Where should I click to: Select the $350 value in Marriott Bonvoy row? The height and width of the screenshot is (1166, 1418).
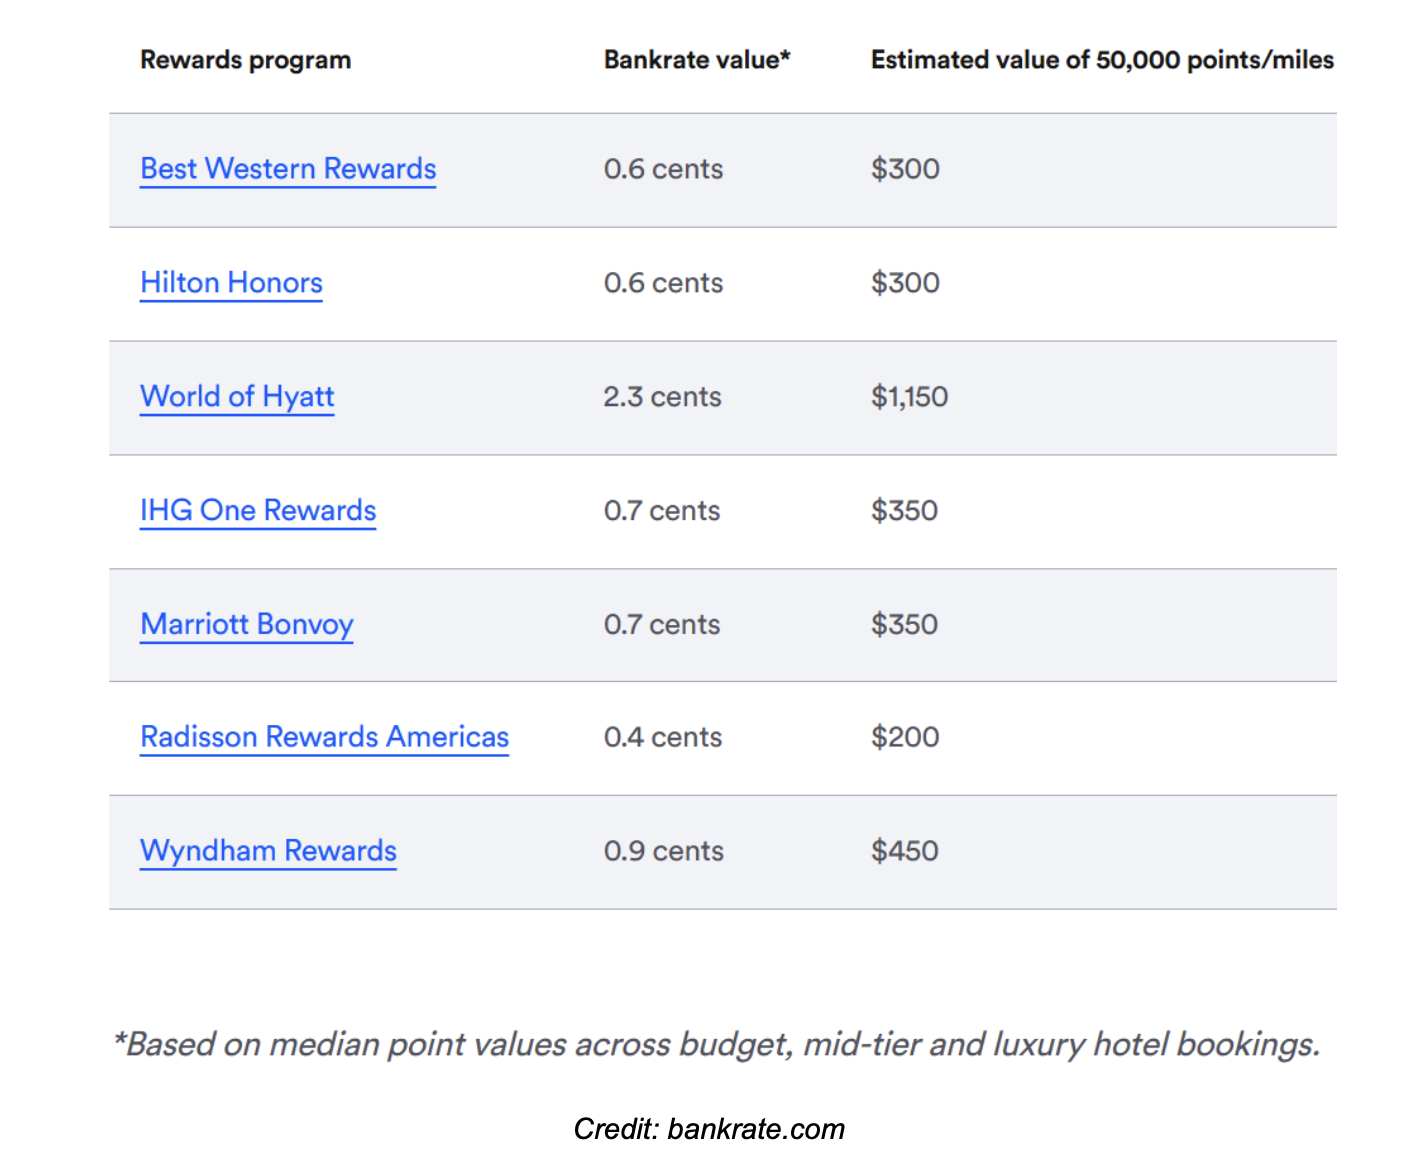point(904,625)
